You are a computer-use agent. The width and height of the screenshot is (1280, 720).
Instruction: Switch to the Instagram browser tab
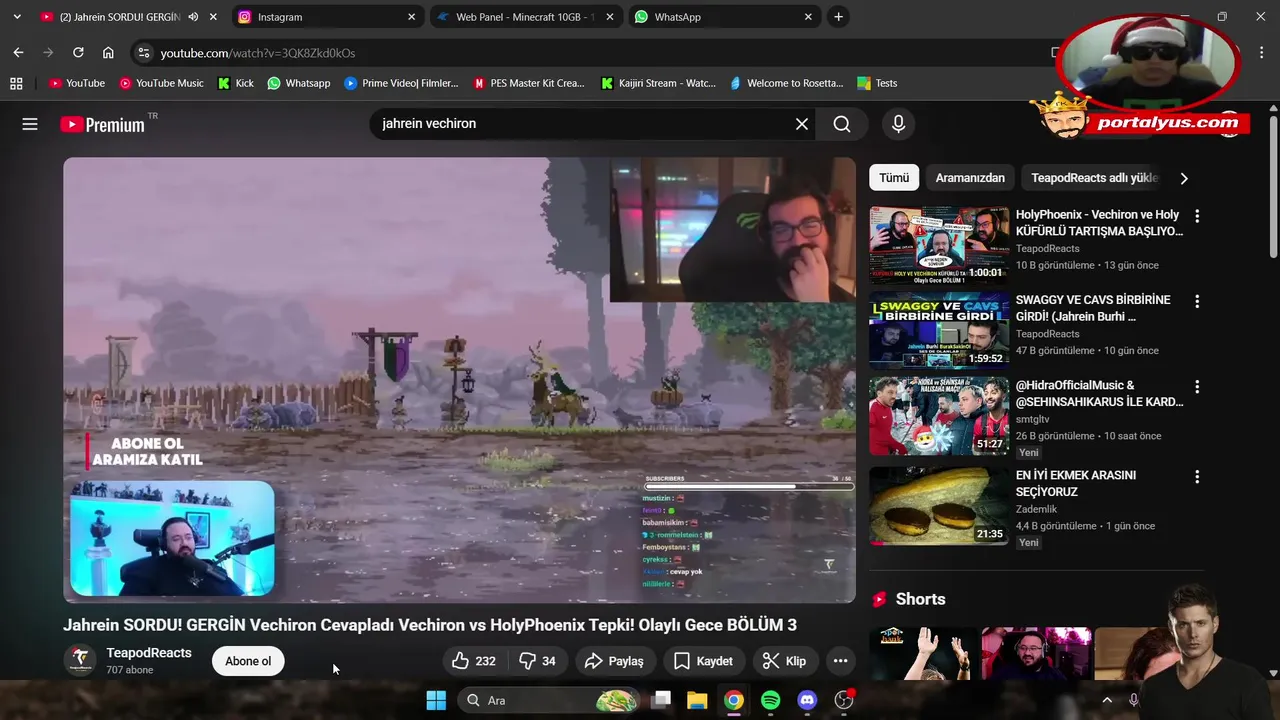click(x=326, y=17)
